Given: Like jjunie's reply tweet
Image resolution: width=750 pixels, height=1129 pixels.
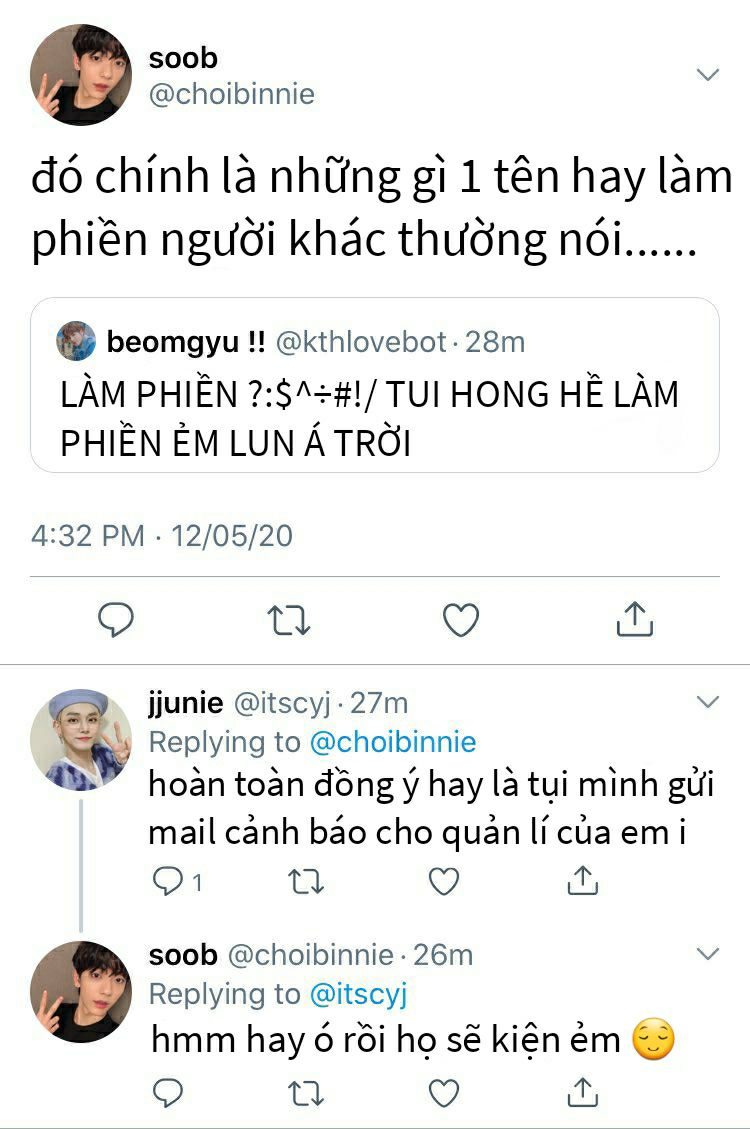Looking at the screenshot, I should pyautogui.click(x=444, y=881).
